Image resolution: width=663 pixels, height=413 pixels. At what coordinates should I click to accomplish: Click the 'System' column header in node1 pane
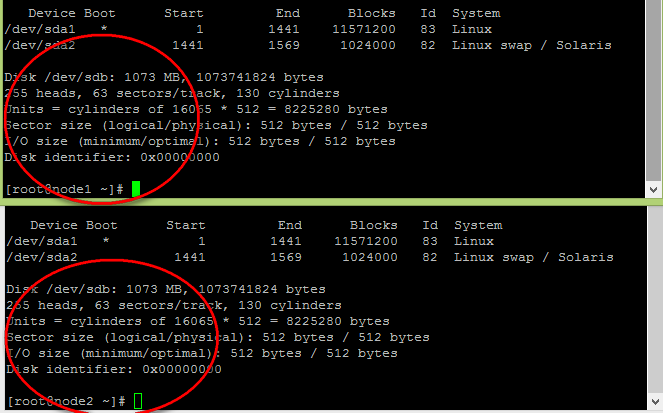(x=476, y=14)
